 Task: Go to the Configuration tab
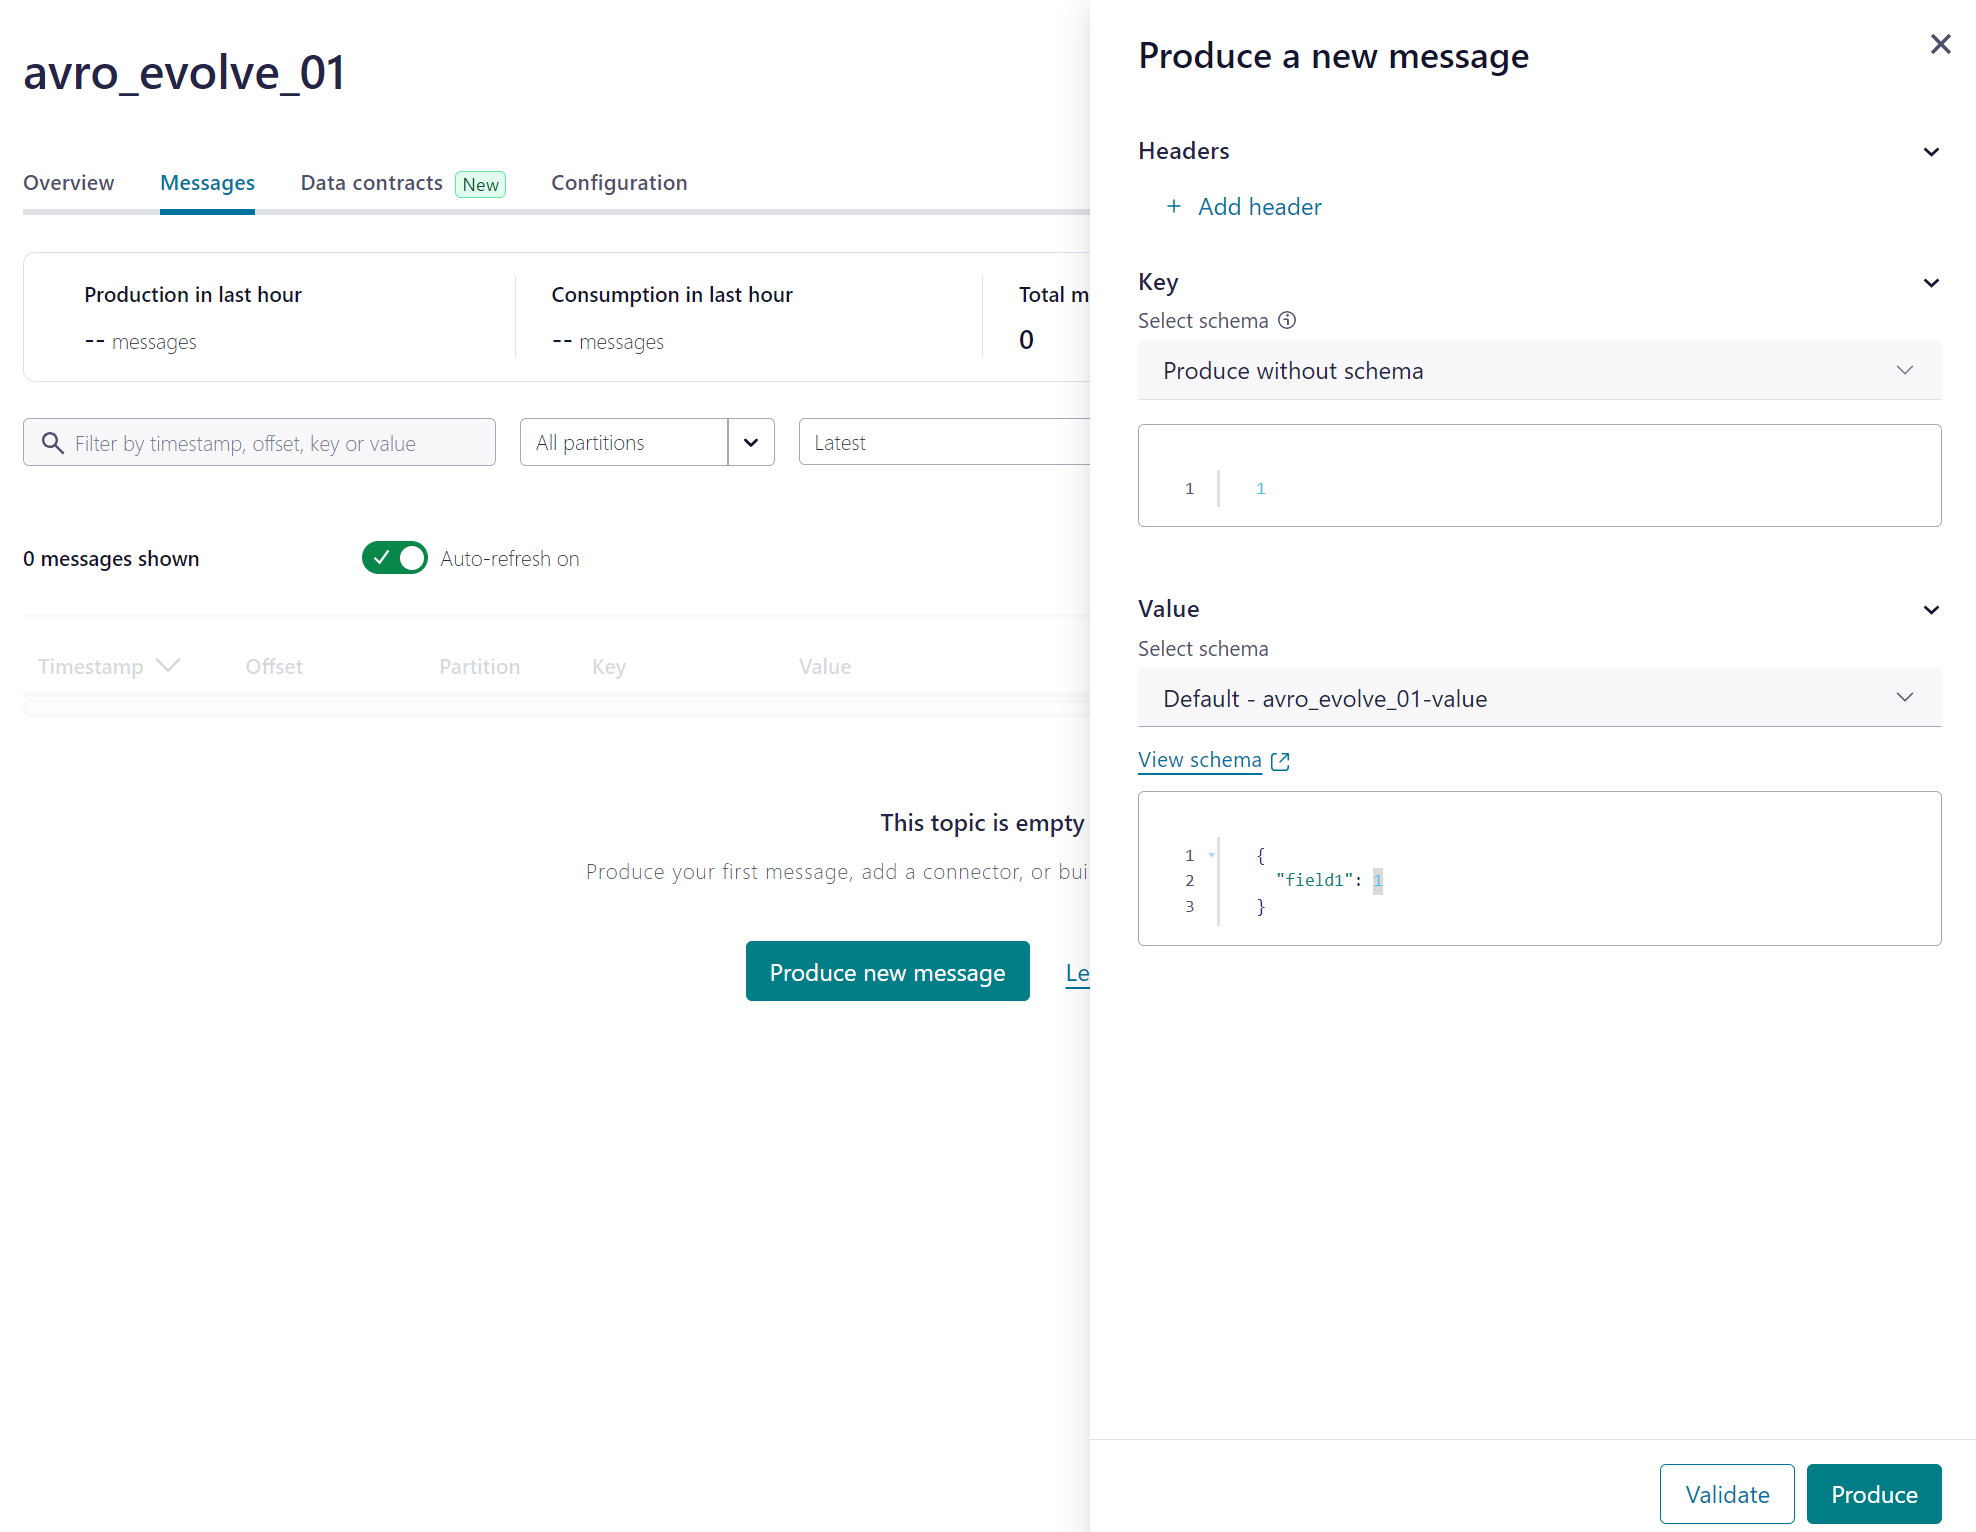[619, 183]
